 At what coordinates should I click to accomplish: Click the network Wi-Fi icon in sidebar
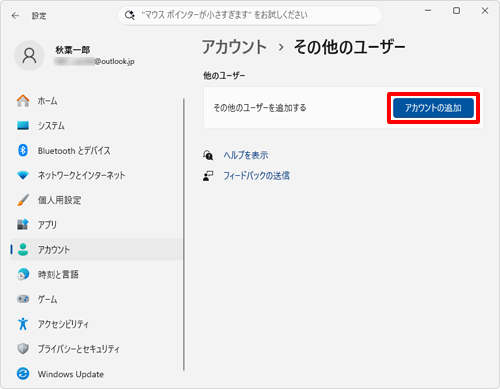click(23, 175)
